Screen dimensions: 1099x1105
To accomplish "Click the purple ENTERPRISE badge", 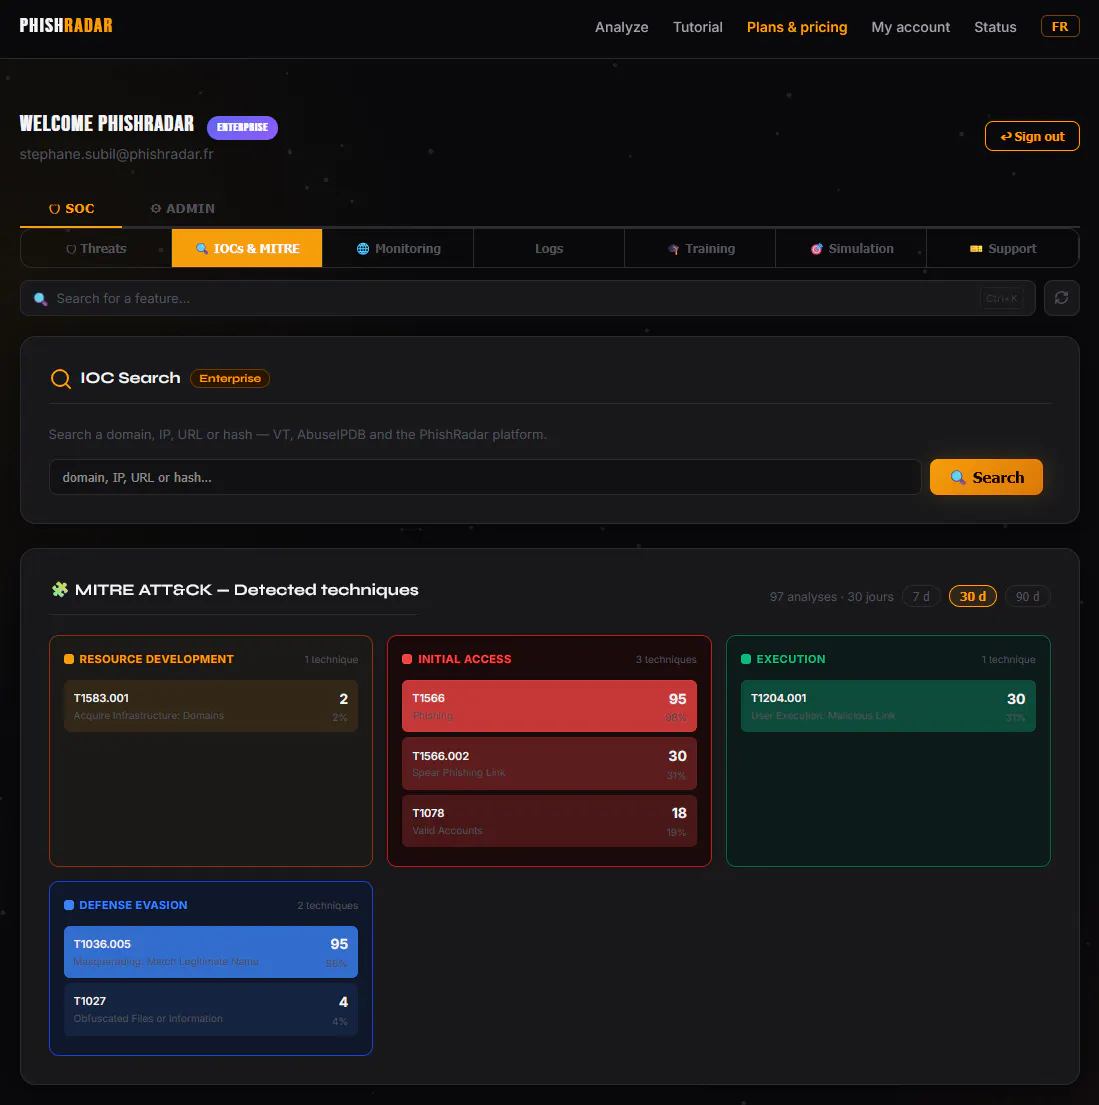I will 242,127.
